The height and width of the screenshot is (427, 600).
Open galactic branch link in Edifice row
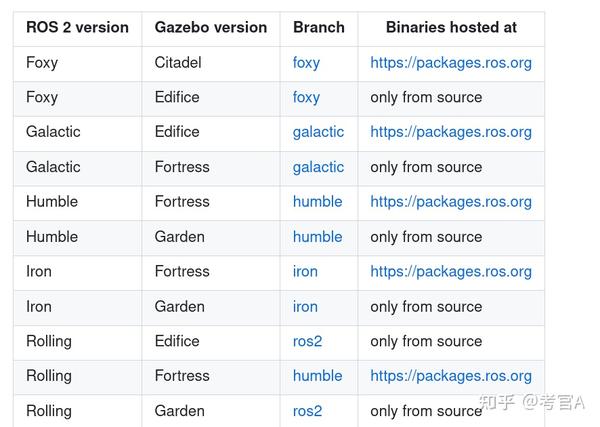318,132
